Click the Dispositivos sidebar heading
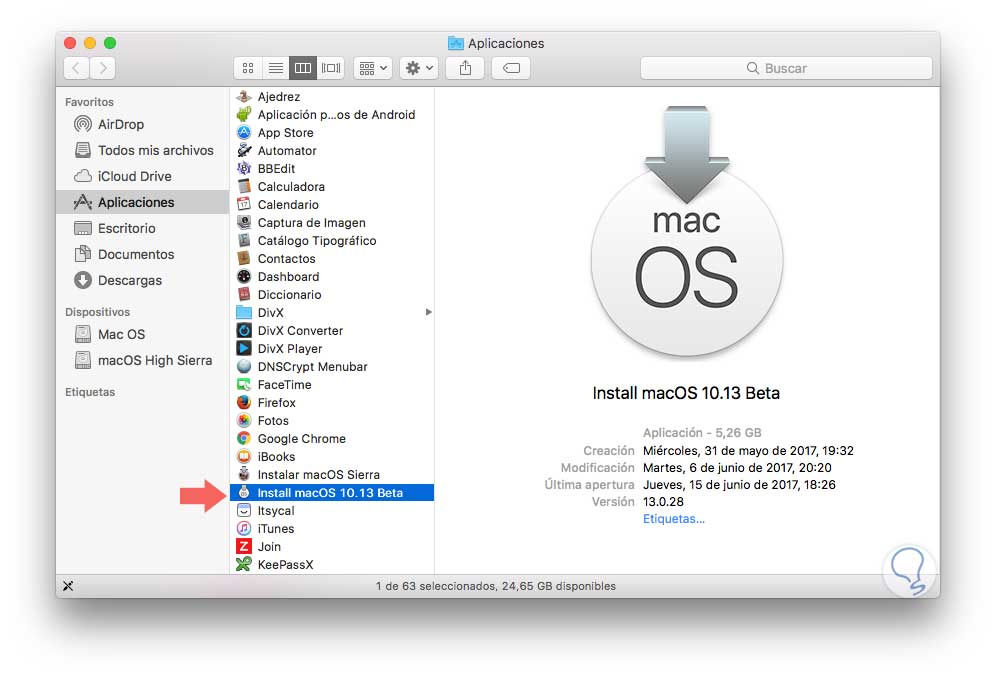The image size is (996, 678). [97, 312]
